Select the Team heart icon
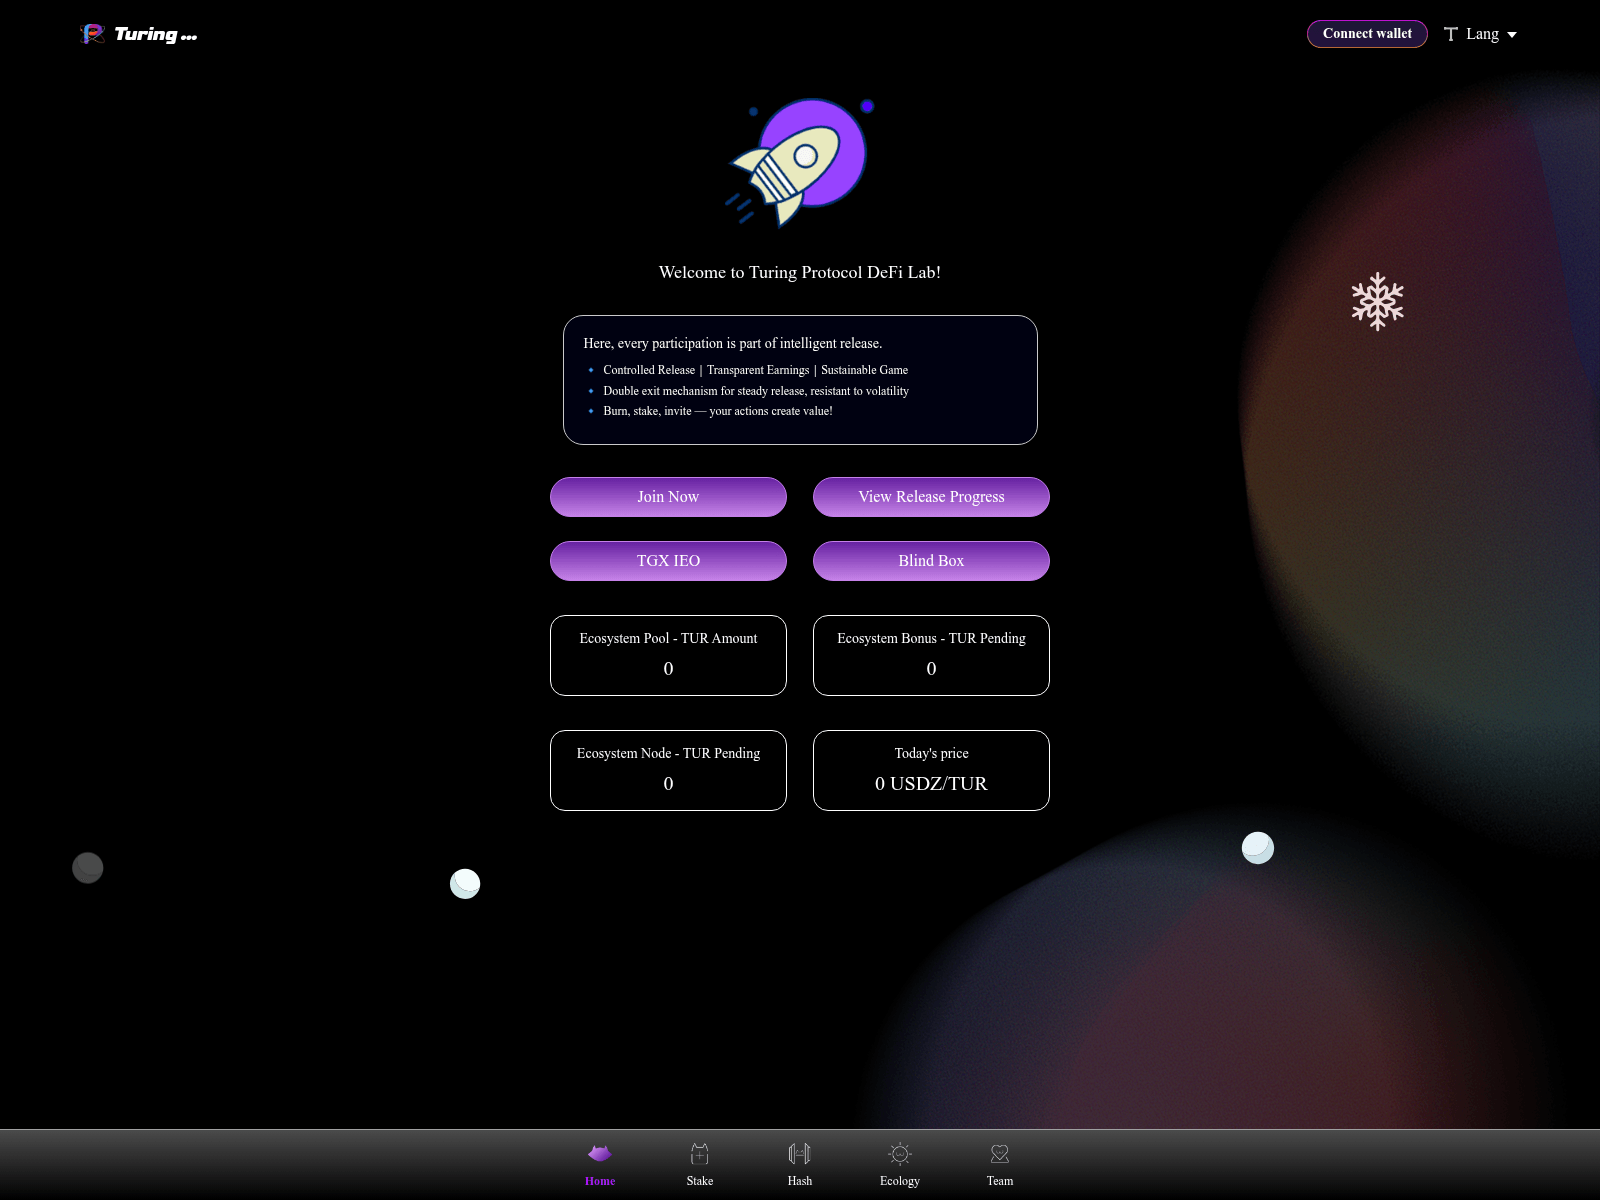This screenshot has width=1600, height=1200. [x=999, y=1153]
